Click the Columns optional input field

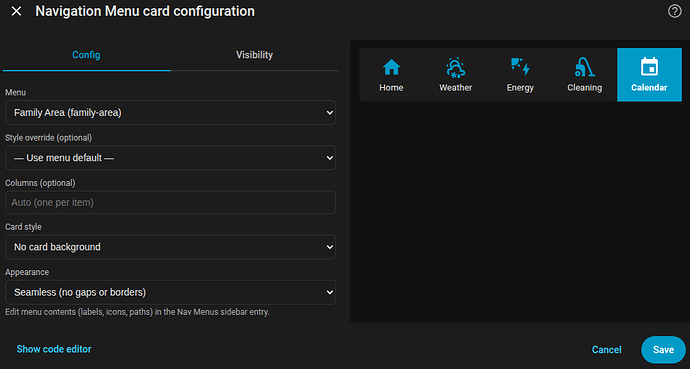(170, 202)
